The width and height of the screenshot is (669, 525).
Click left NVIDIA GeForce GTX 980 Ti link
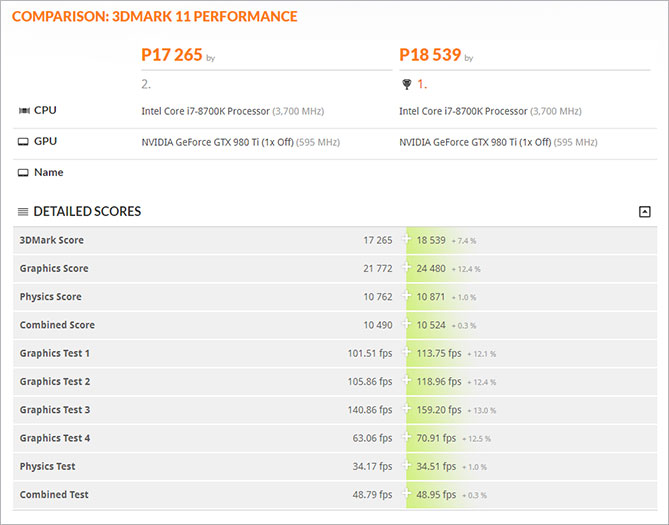point(217,142)
